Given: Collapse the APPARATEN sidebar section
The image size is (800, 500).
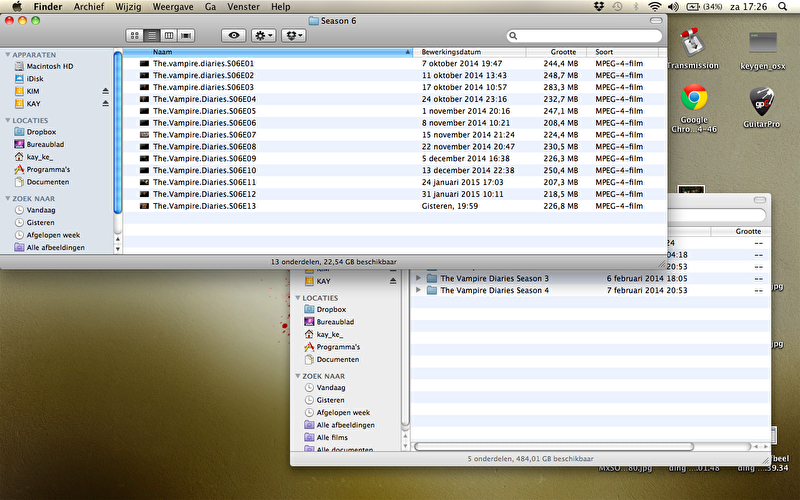Looking at the screenshot, I should click(x=7, y=54).
